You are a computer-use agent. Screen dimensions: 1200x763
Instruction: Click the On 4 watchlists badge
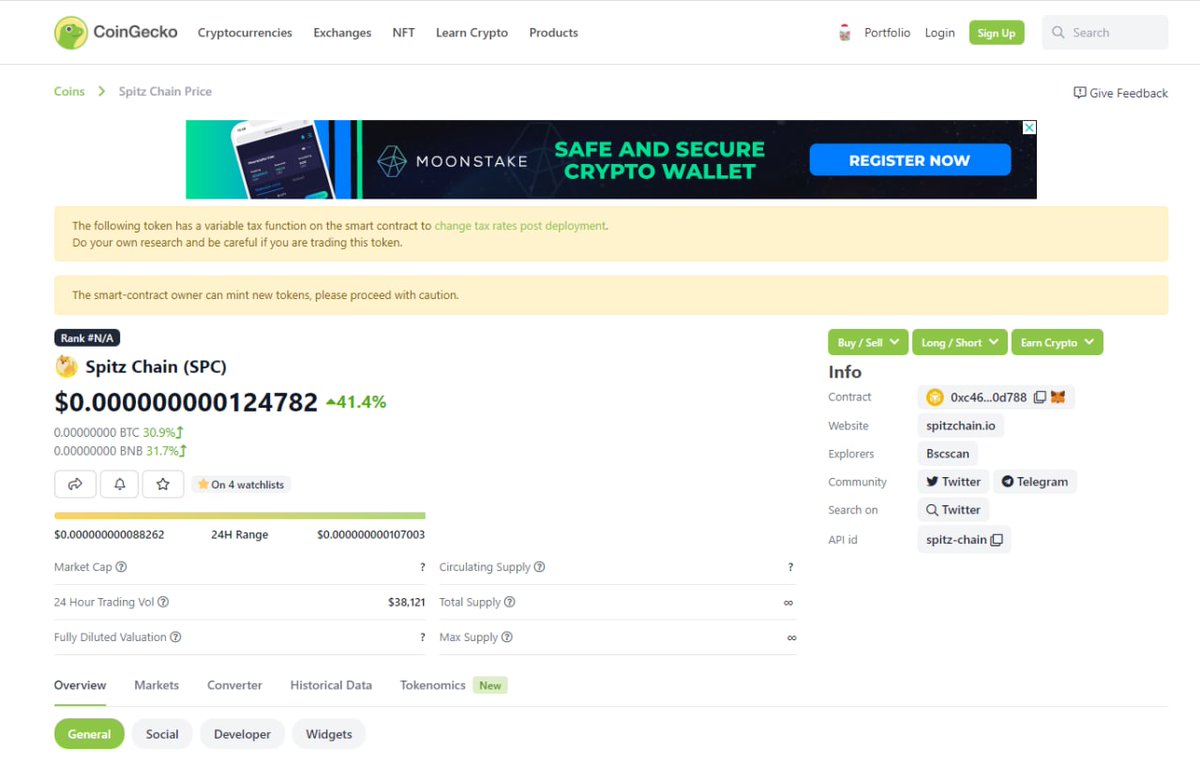tap(241, 485)
